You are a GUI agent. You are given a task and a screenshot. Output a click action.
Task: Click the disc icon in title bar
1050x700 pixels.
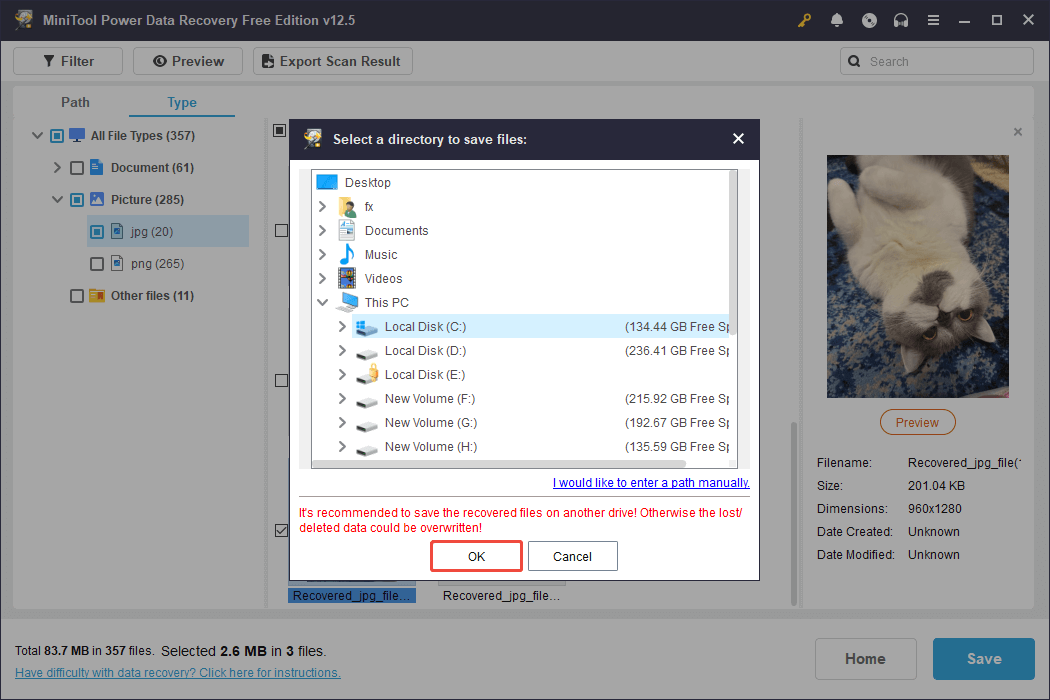coord(869,20)
